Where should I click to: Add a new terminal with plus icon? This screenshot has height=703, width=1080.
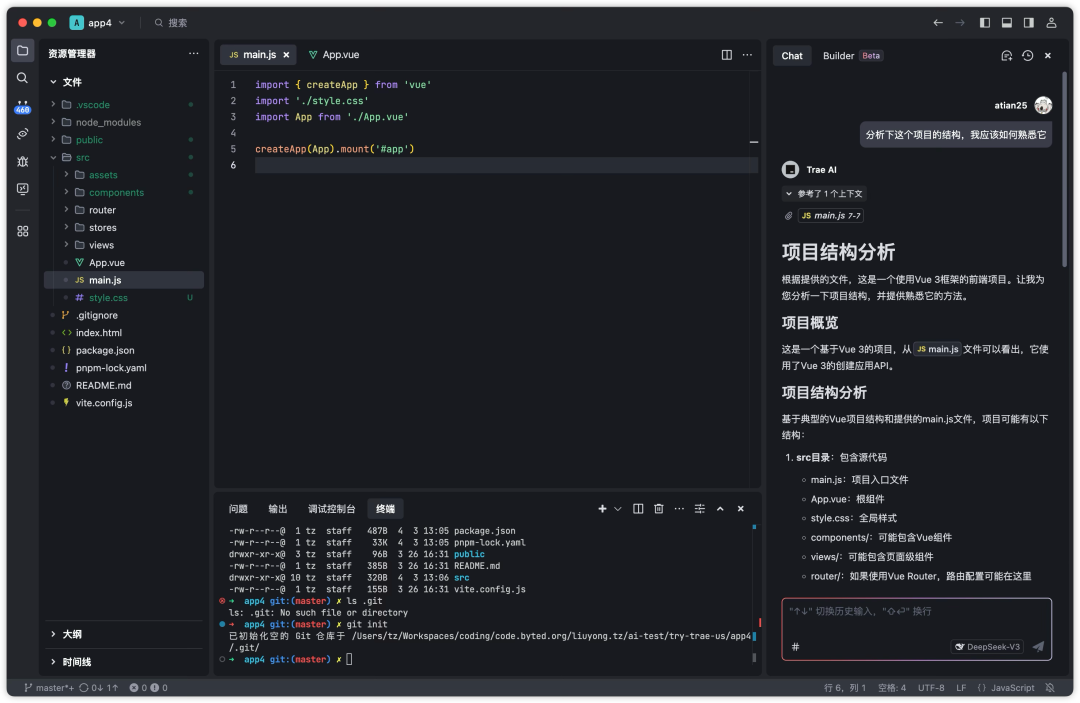click(602, 509)
